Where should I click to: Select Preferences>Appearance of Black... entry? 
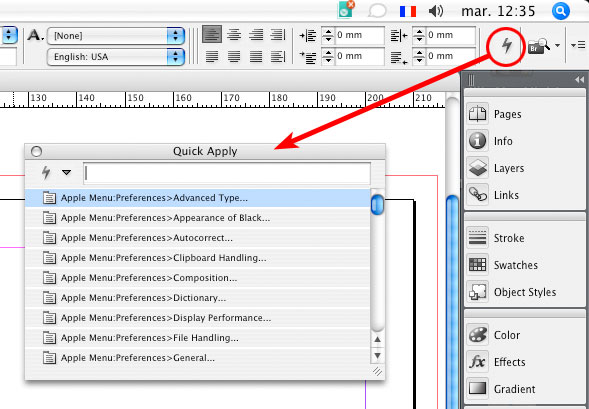[x=197, y=218]
